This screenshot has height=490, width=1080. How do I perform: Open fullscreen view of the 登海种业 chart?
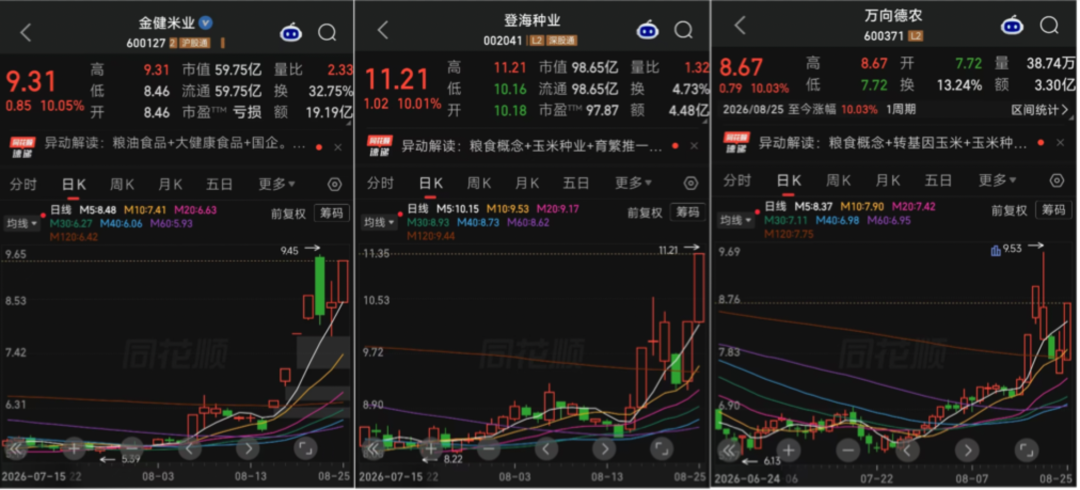[x=661, y=449]
